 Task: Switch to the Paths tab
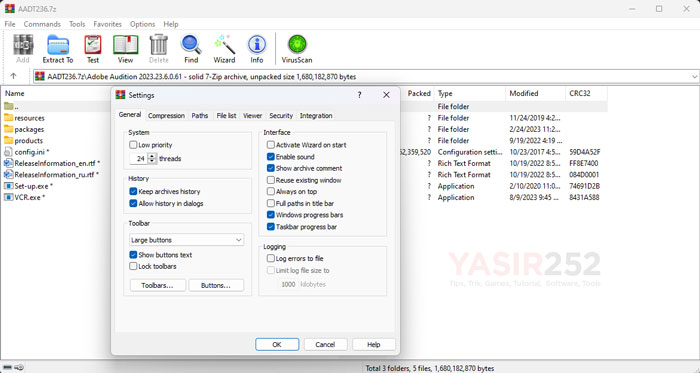click(x=200, y=116)
